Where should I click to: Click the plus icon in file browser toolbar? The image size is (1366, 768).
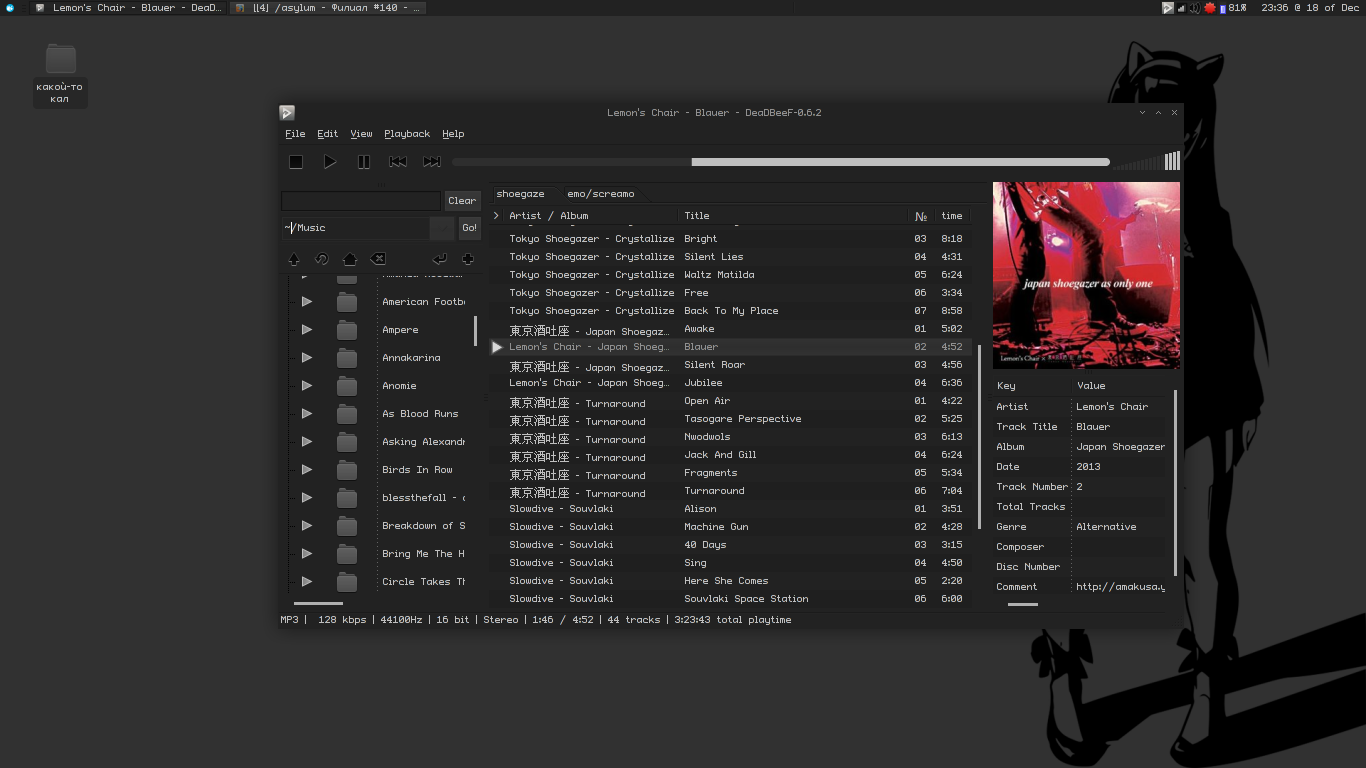click(x=468, y=259)
